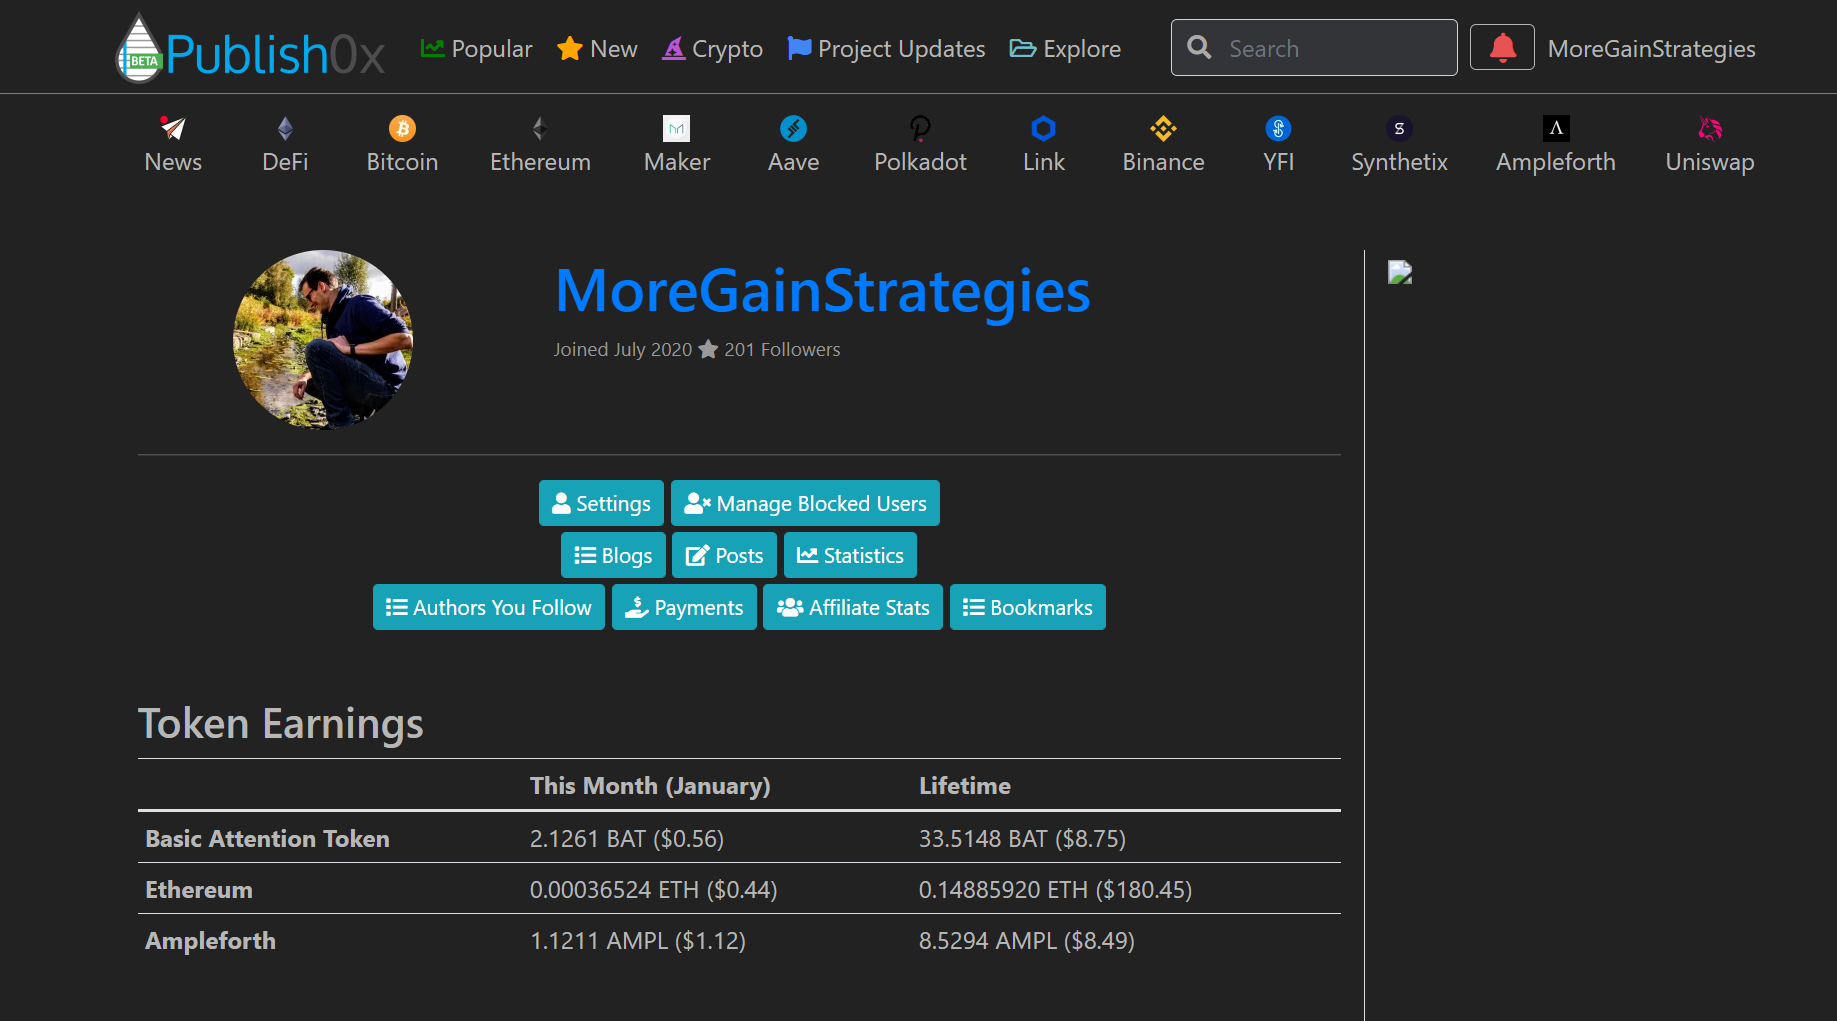Click the '2.1261 BAT ($0.56)' monthly value
The height and width of the screenshot is (1021, 1837).
(627, 838)
